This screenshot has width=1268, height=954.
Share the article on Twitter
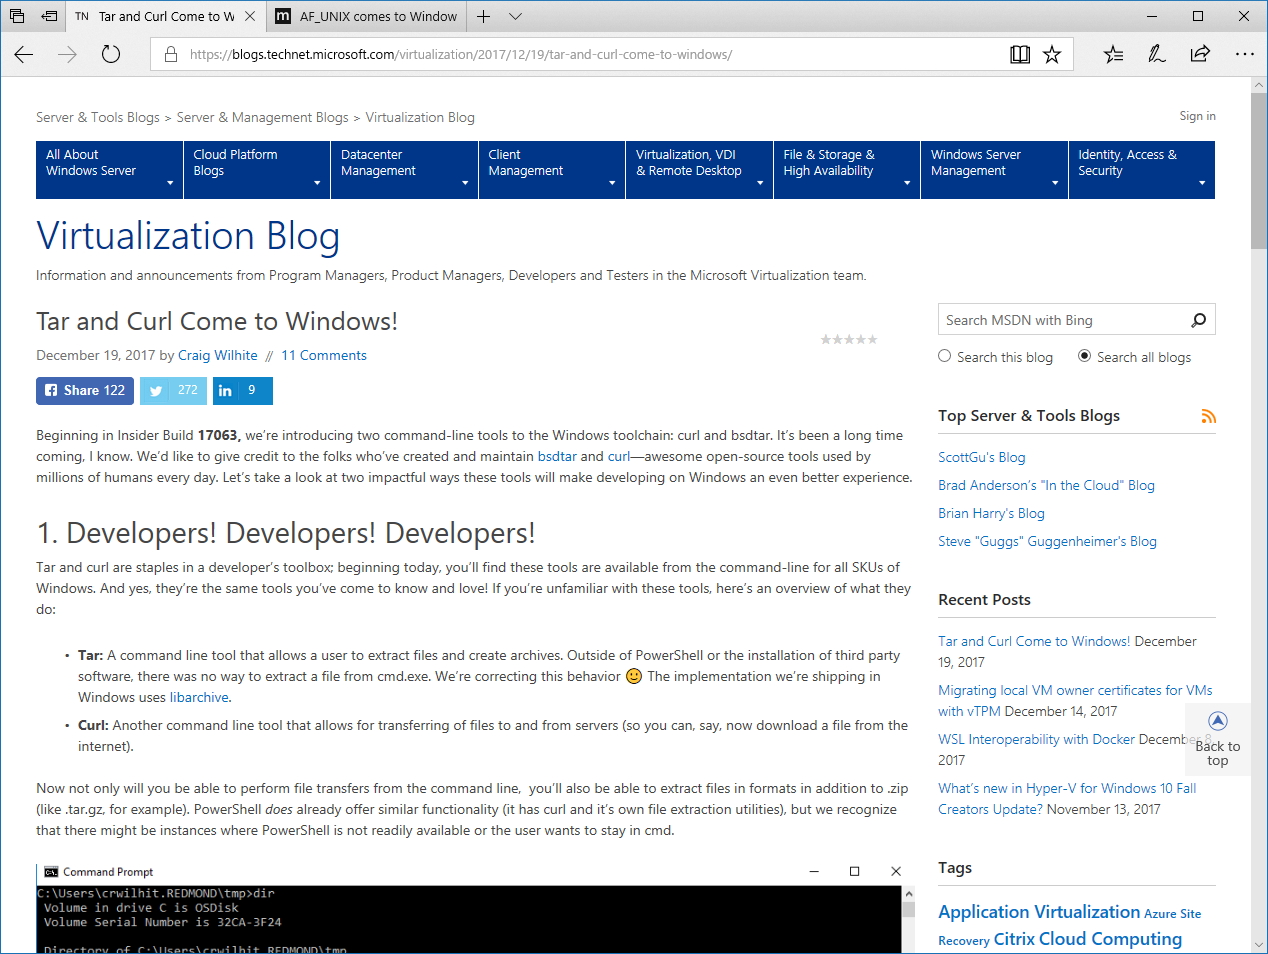coord(172,390)
